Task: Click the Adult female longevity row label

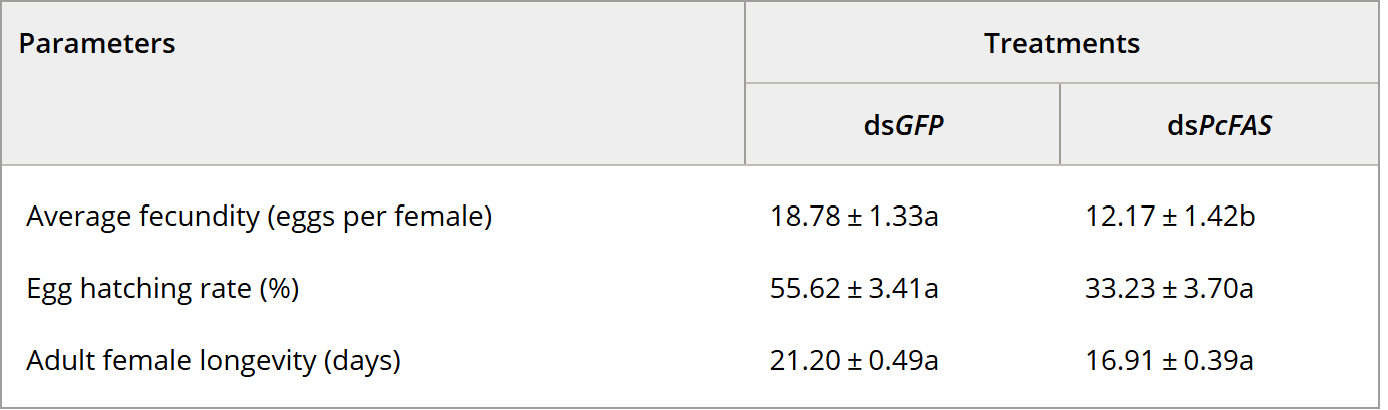Action: [x=213, y=360]
